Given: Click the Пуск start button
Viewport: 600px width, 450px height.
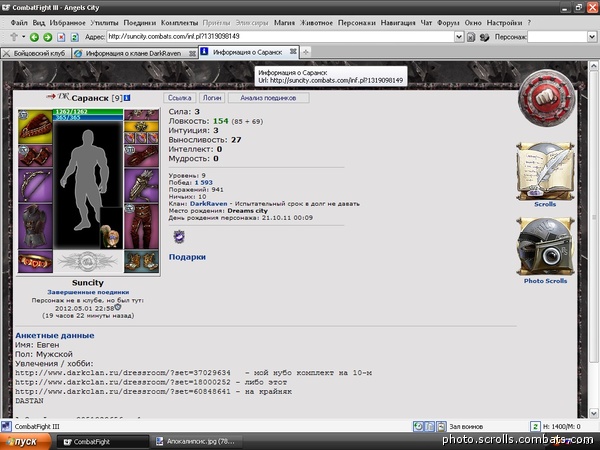Looking at the screenshot, I should pyautogui.click(x=25, y=441).
